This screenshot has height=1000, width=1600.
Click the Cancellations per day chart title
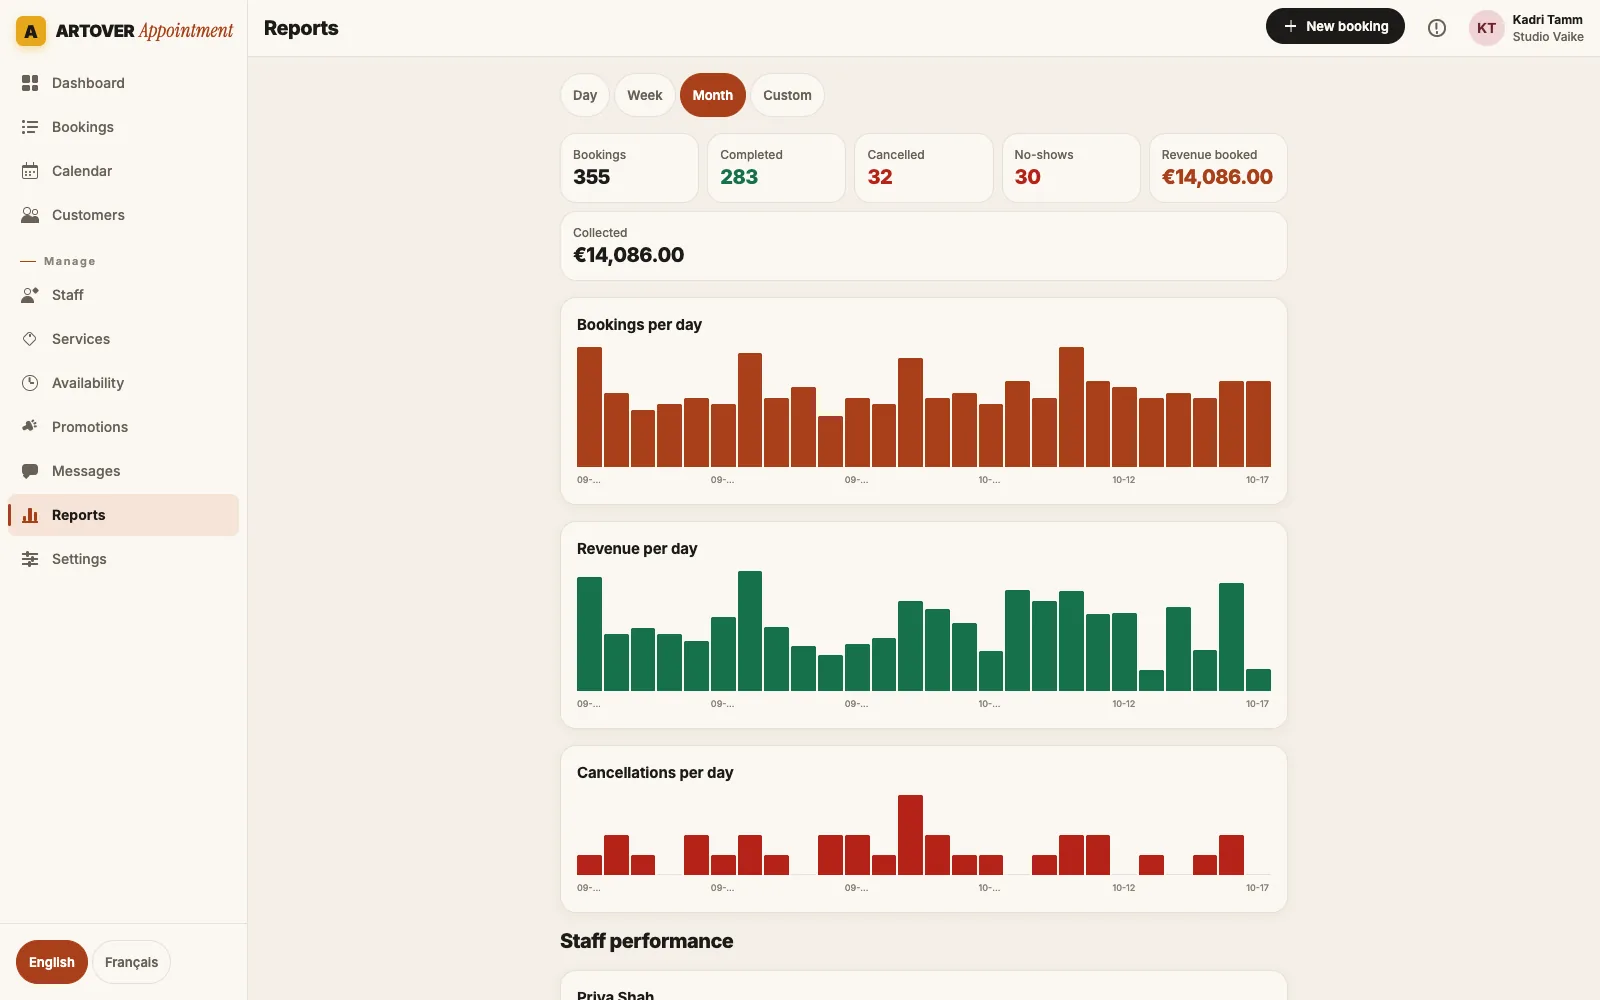655,773
